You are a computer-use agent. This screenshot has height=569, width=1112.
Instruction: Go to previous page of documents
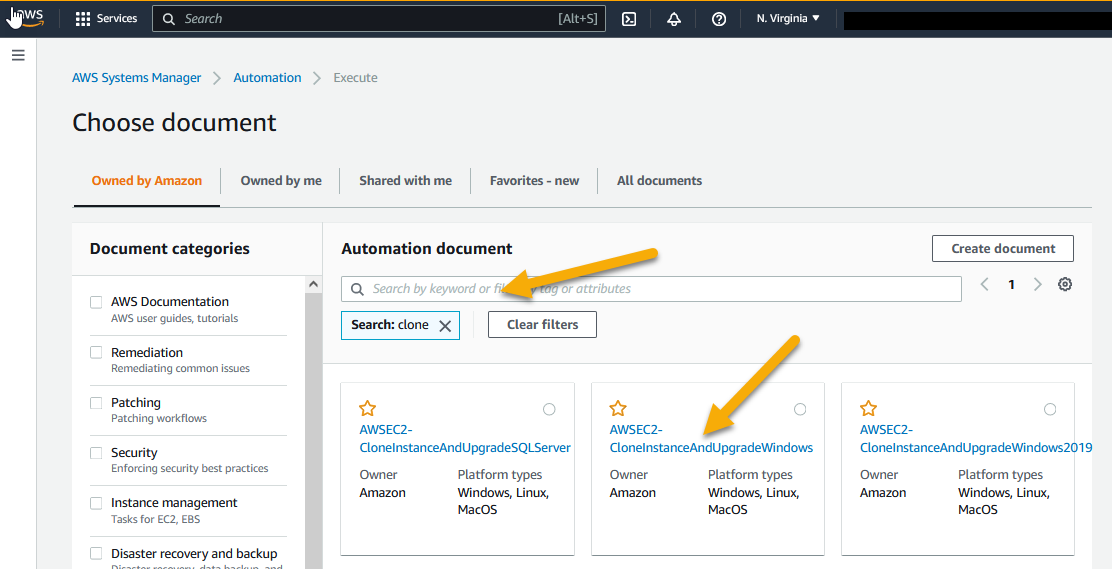pos(984,284)
